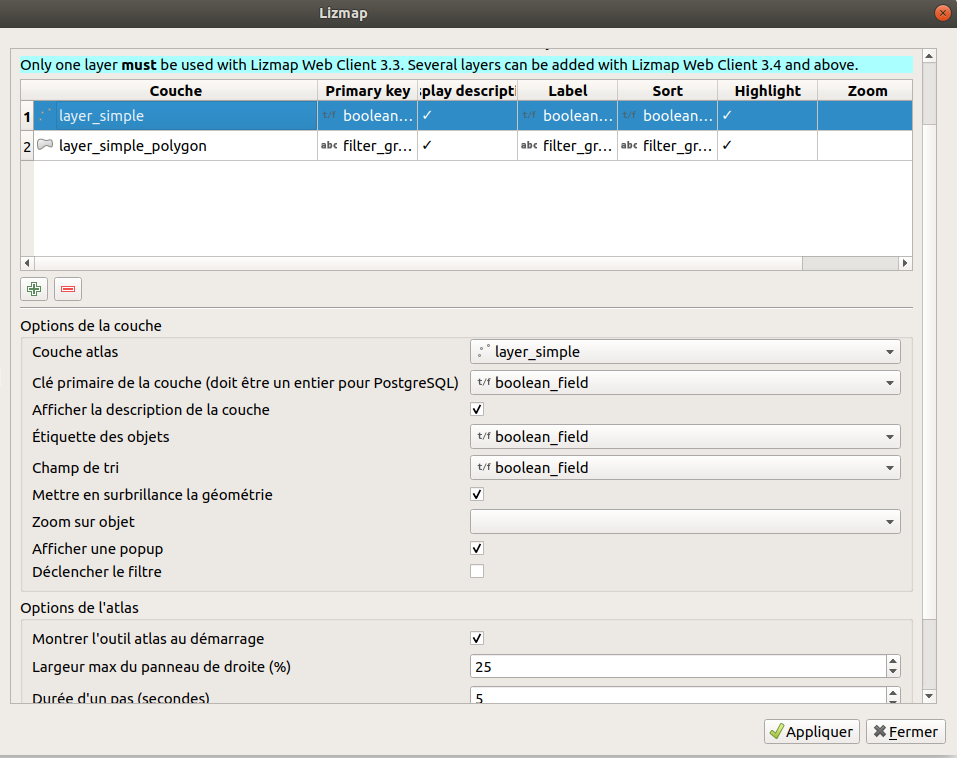Click the polygon icon beside layer_simple_polygon

pos(44,144)
